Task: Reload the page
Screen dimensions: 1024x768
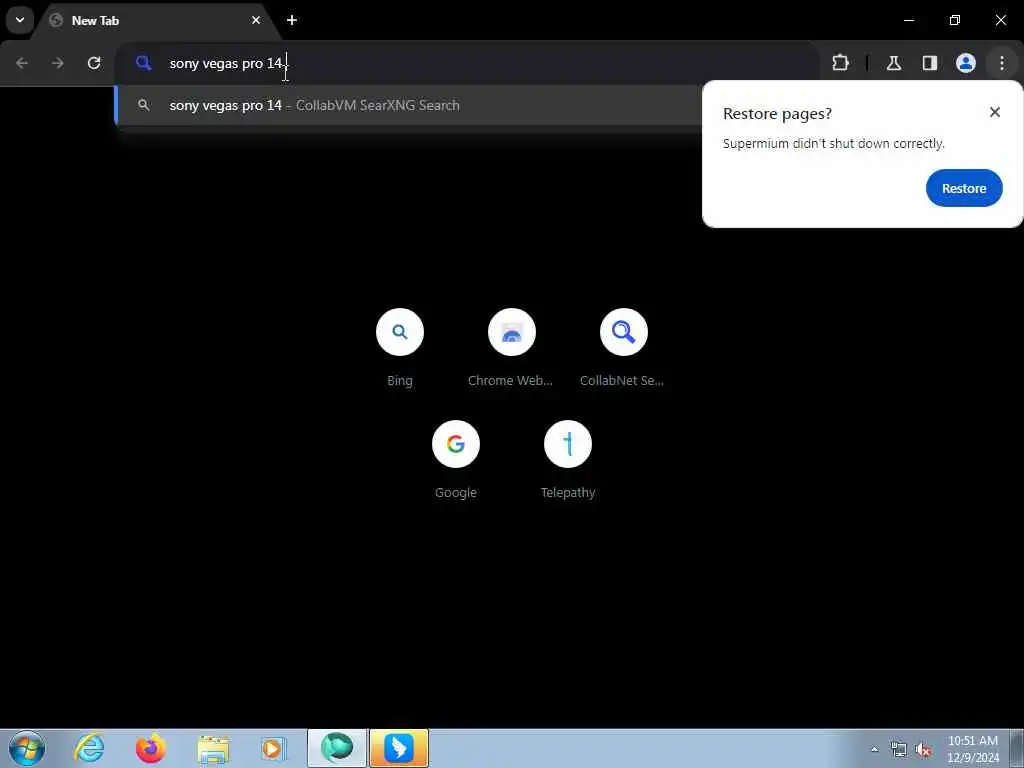Action: (x=94, y=63)
